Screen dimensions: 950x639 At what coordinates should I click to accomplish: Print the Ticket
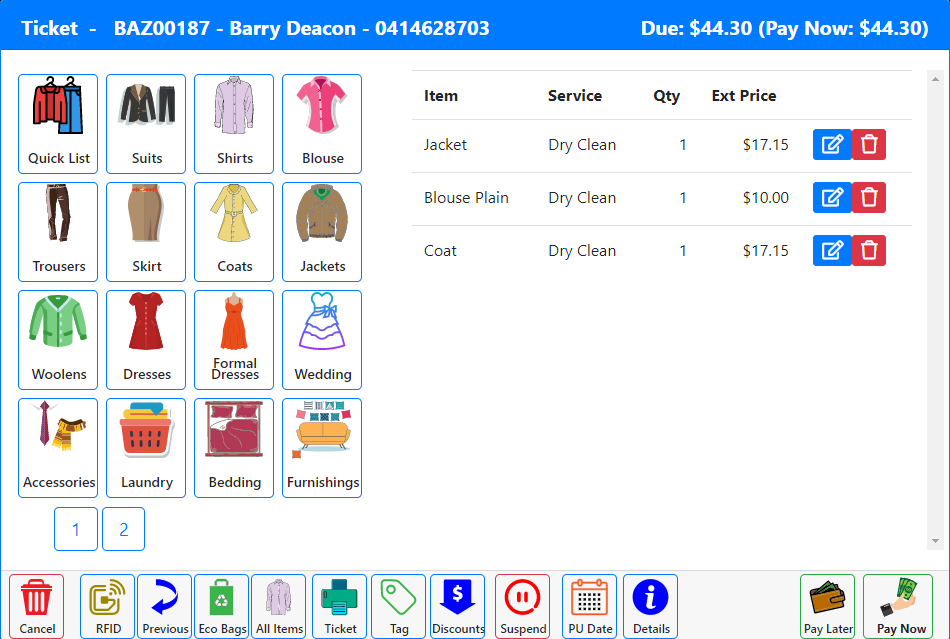pos(339,606)
